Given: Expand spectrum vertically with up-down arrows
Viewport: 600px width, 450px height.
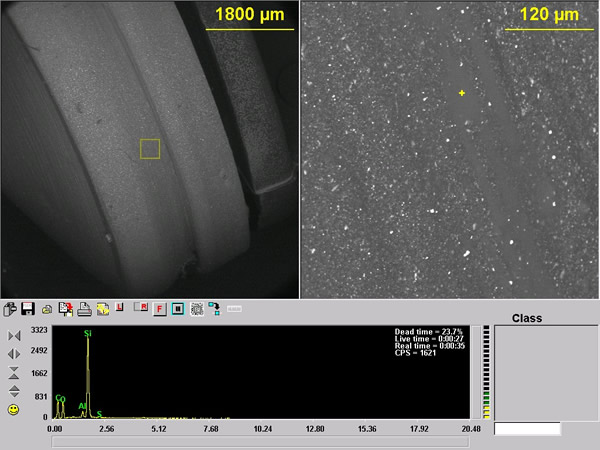Looking at the screenshot, I should click(x=14, y=391).
